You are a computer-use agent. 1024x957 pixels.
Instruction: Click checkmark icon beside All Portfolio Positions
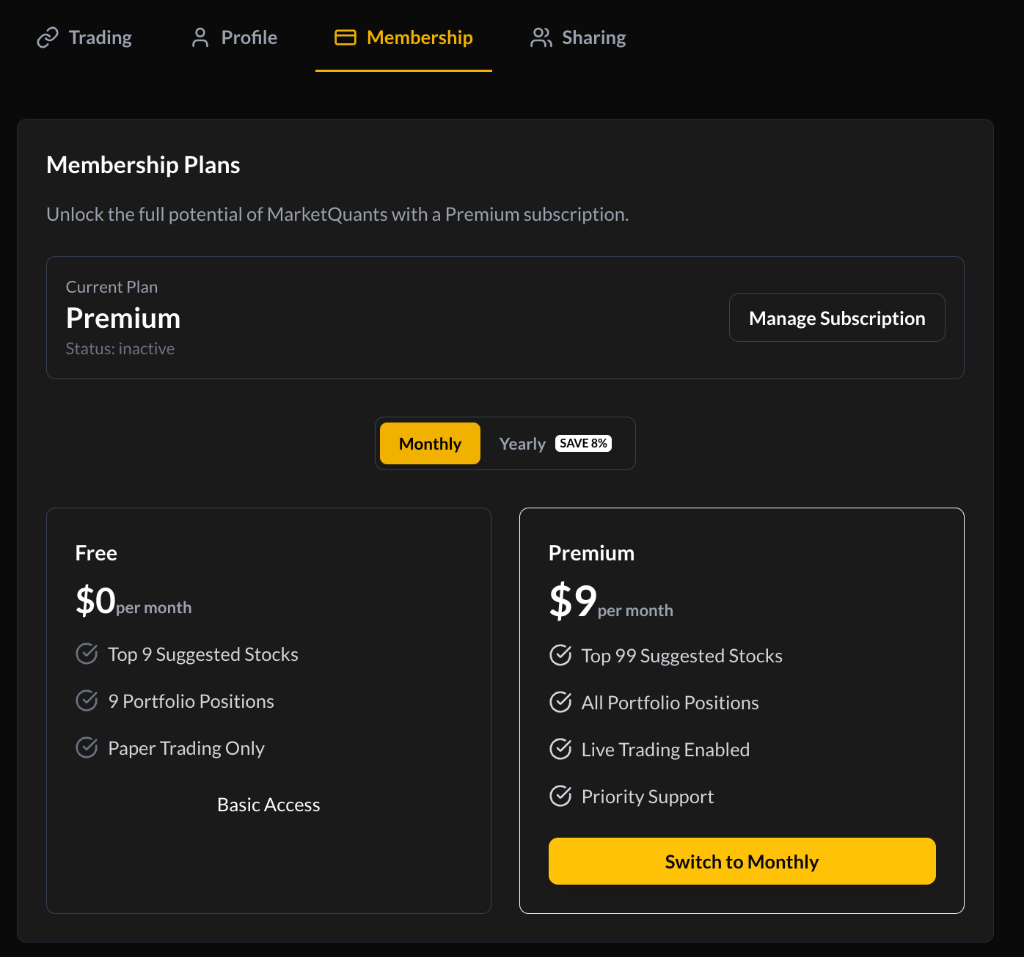tap(560, 702)
